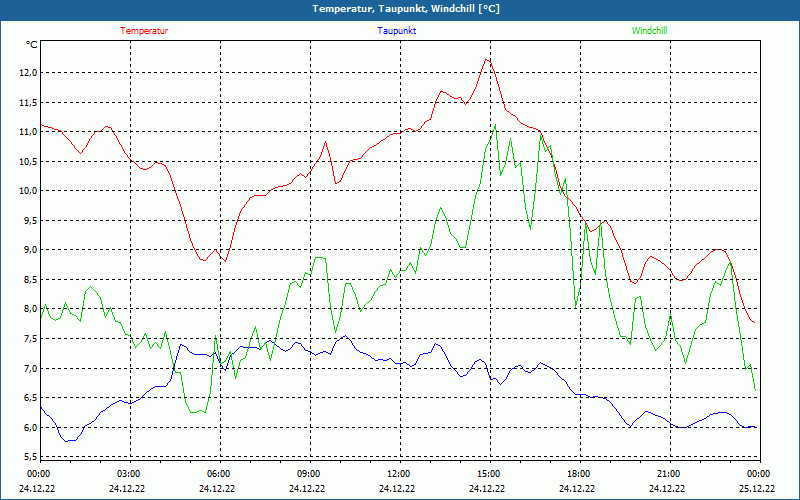This screenshot has width=800, height=500.
Task: Click the '7,0' y-axis value
Action: [31, 368]
